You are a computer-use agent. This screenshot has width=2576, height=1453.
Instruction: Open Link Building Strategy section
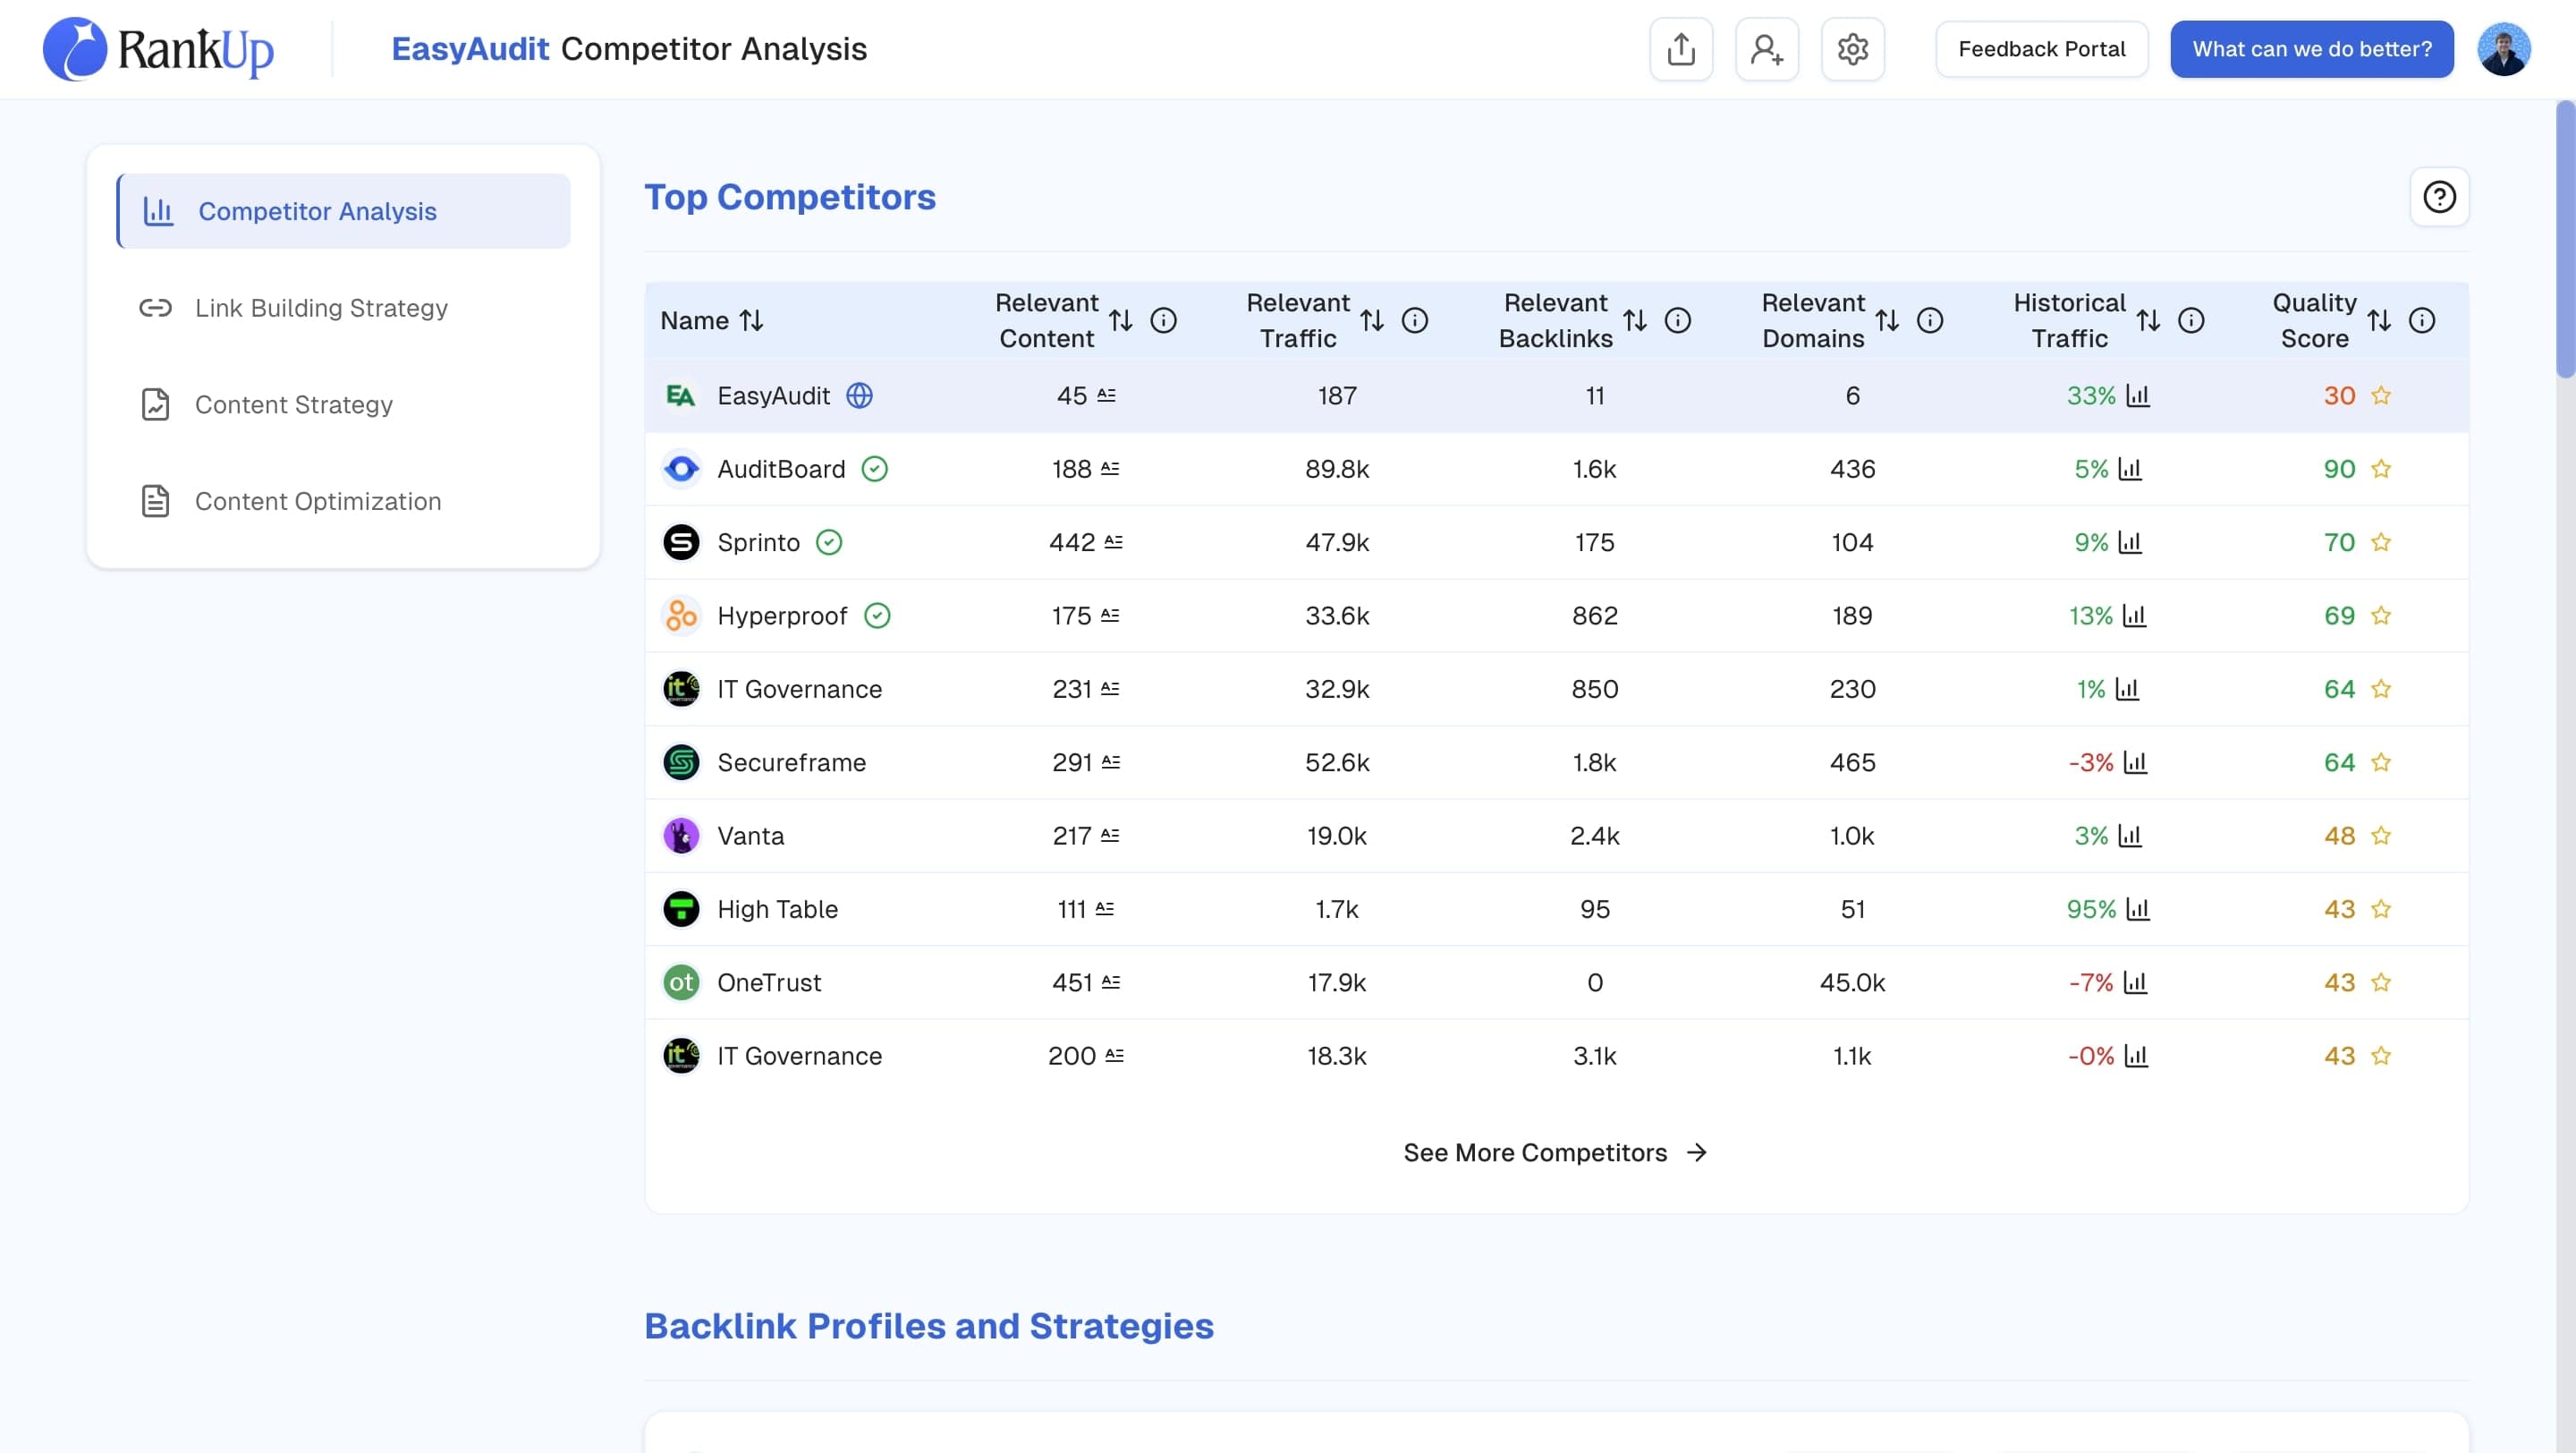(344, 308)
